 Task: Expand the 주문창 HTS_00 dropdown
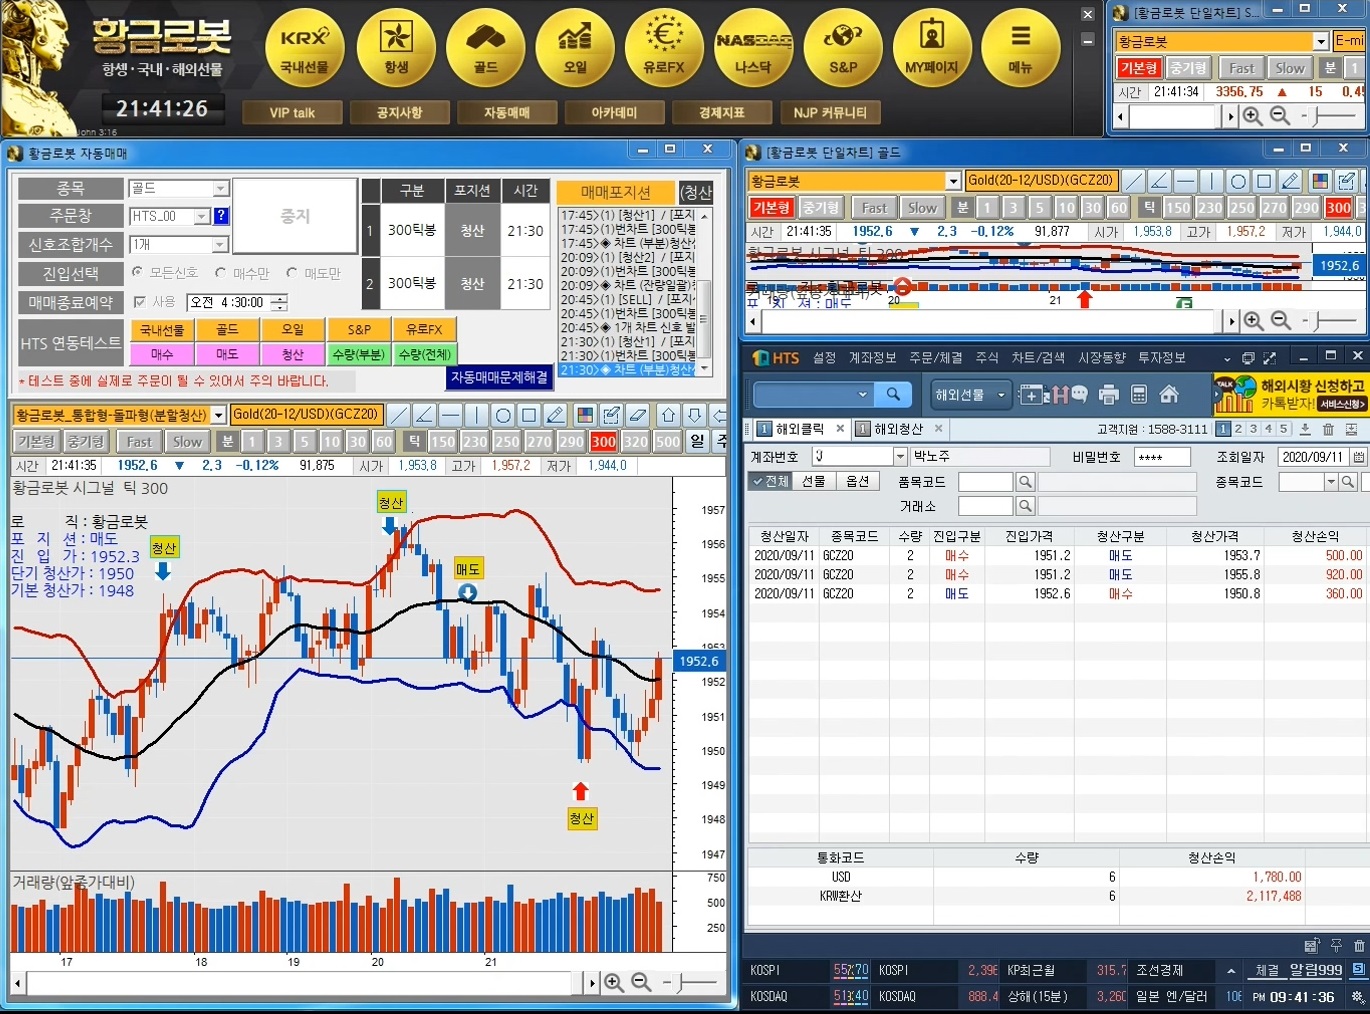(202, 216)
